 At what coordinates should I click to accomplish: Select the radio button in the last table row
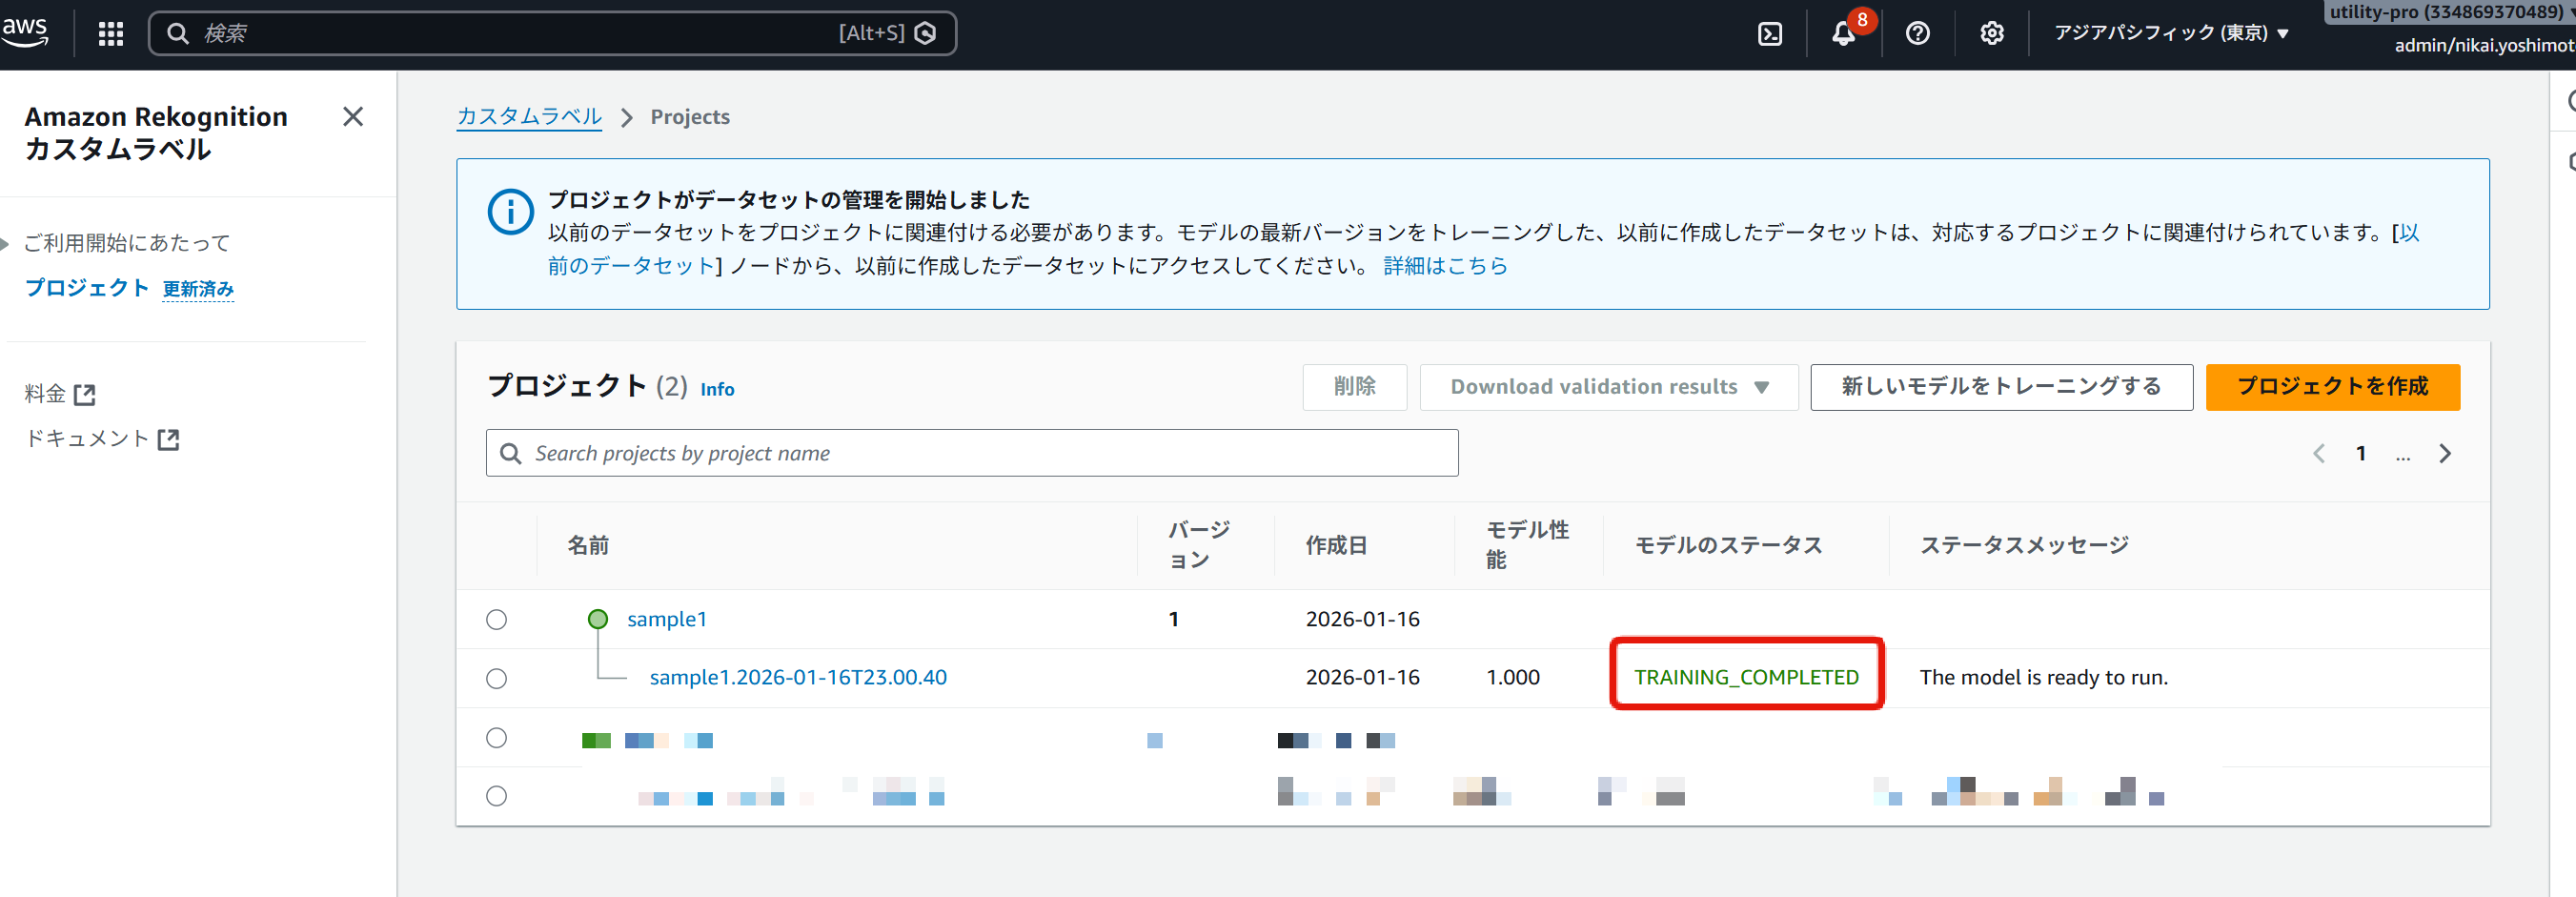click(497, 796)
